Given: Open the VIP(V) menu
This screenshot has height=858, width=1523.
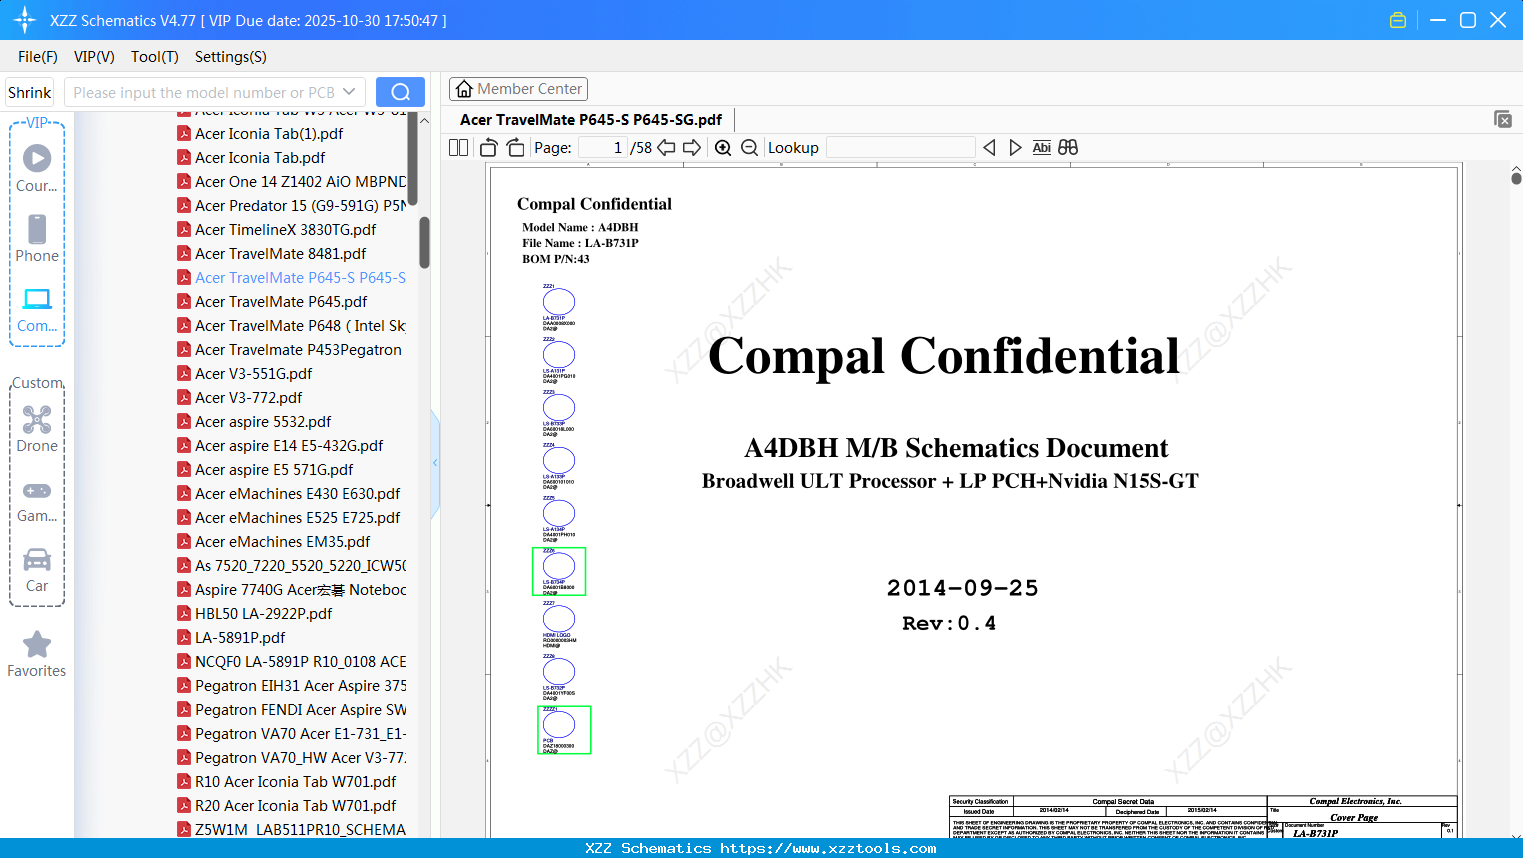Looking at the screenshot, I should click(x=94, y=57).
